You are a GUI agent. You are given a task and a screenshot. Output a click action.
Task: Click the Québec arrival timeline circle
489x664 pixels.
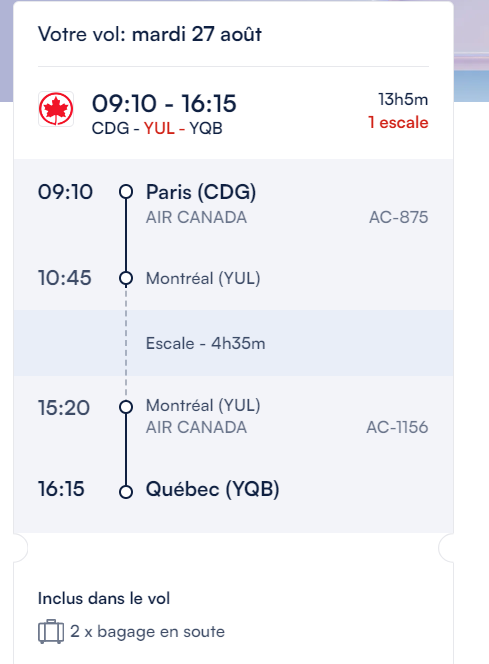[126, 492]
